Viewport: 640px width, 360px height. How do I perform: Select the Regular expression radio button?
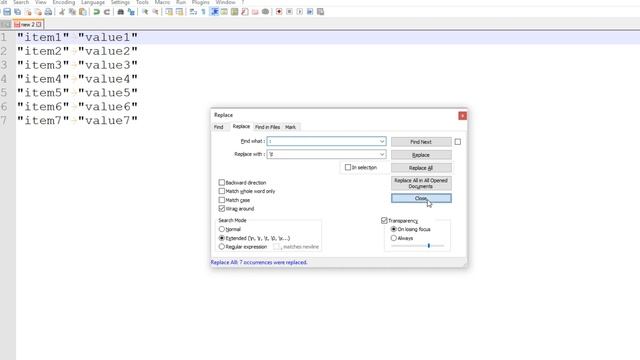pos(222,247)
